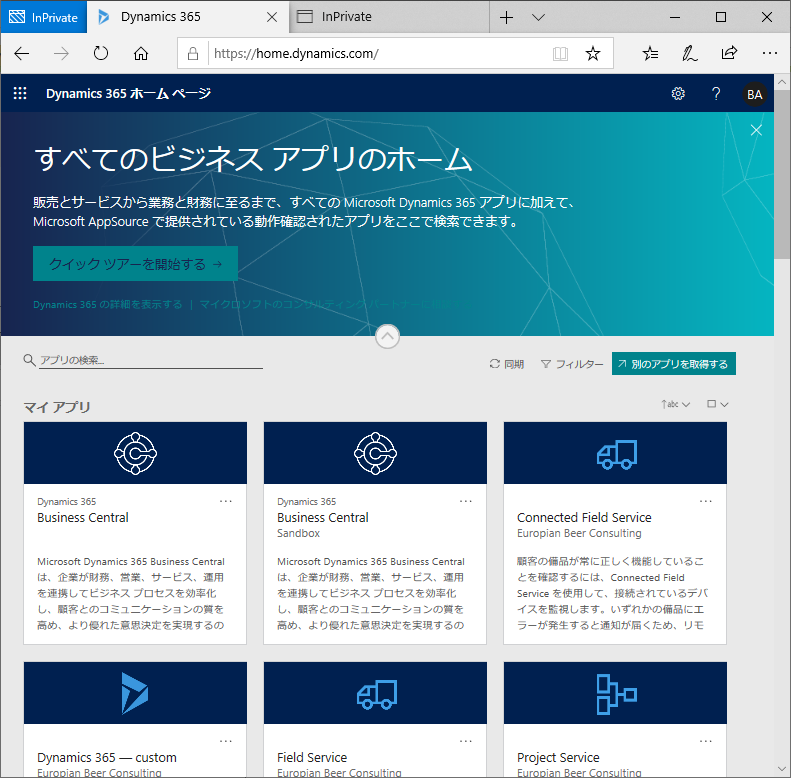The width and height of the screenshot is (791, 778).
Task: Click Dynamics 365 ホーム ページ header title
Action: (129, 94)
